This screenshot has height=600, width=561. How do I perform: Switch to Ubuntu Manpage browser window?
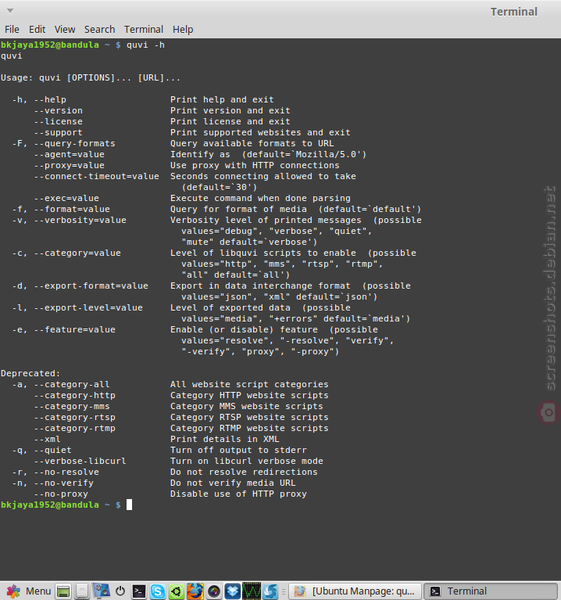(354, 591)
